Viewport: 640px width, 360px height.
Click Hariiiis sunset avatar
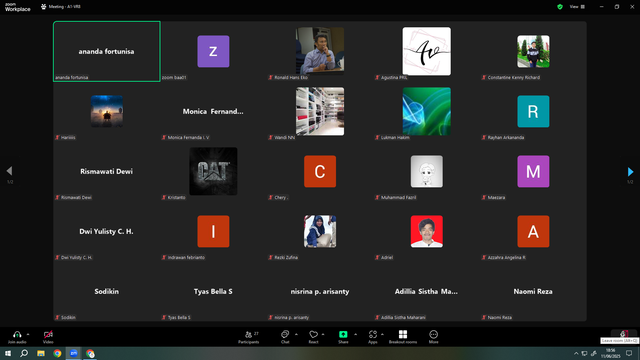(107, 111)
